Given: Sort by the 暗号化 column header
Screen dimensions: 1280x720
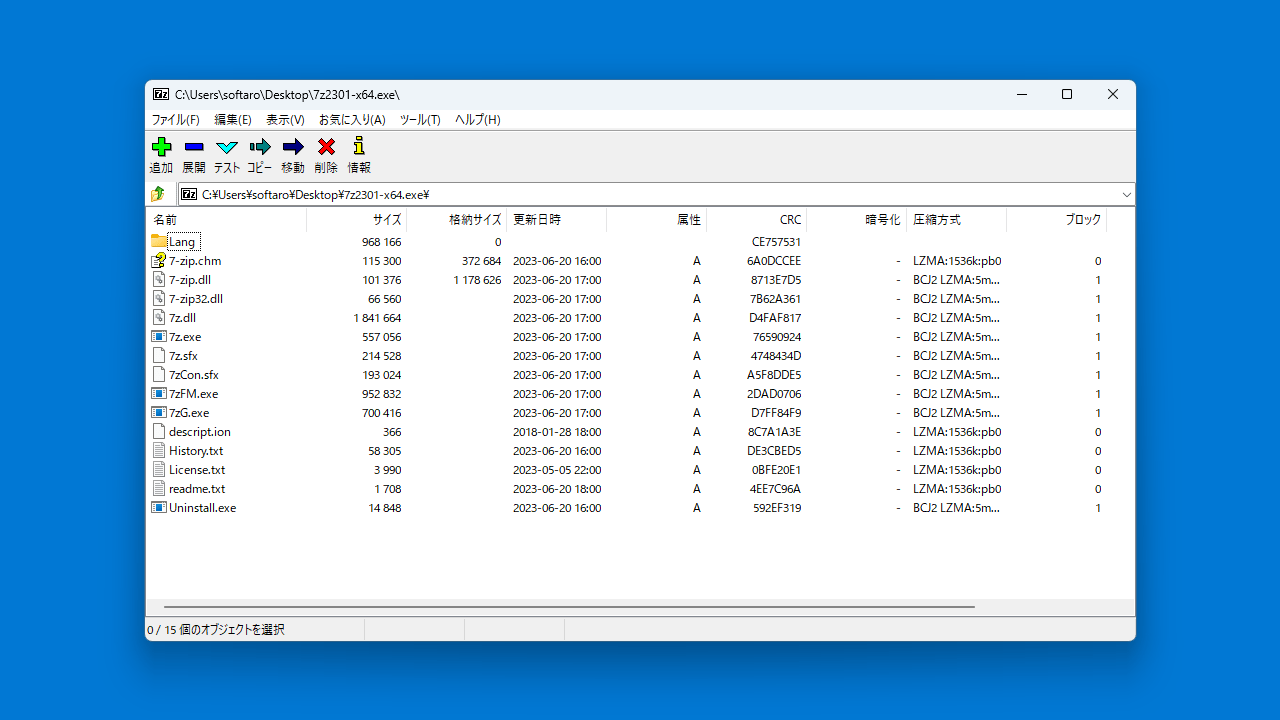Looking at the screenshot, I should [857, 219].
